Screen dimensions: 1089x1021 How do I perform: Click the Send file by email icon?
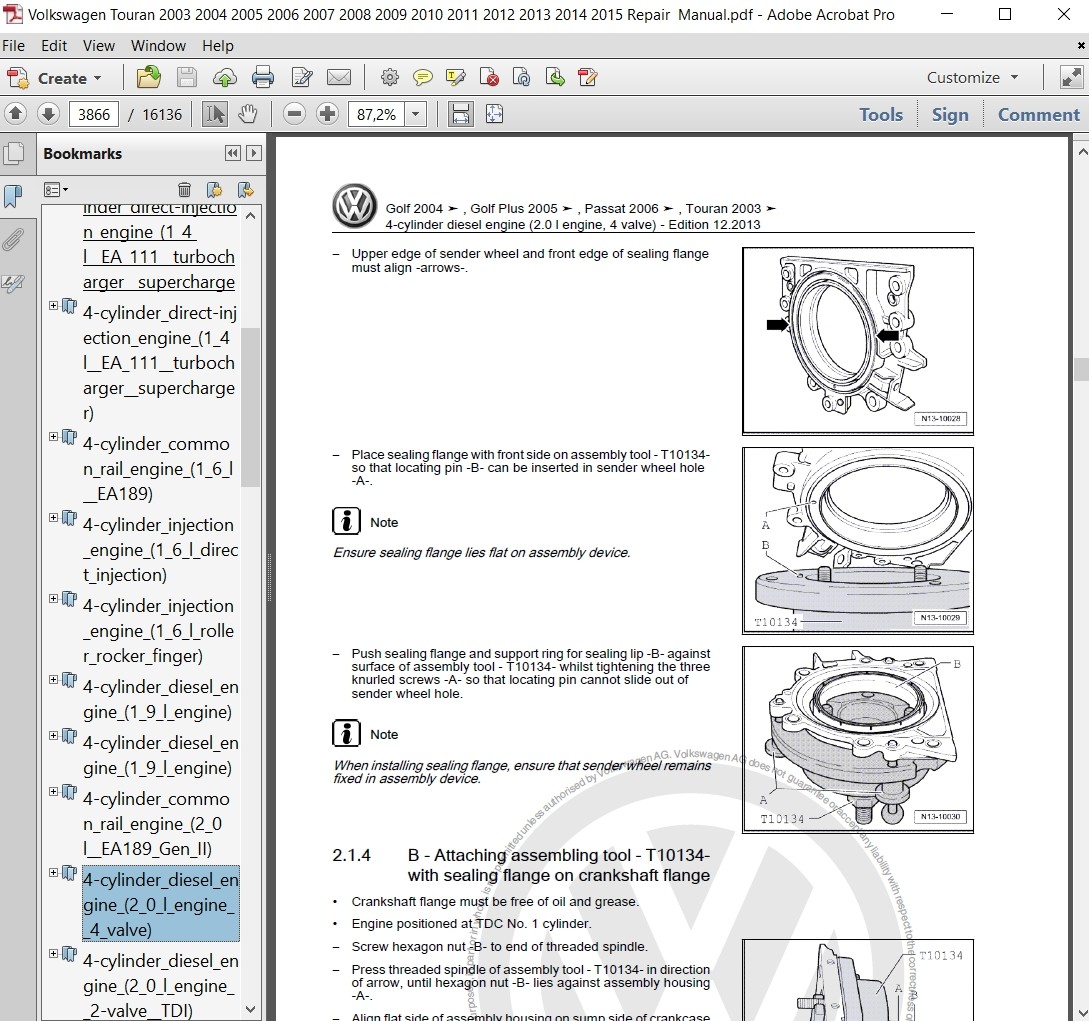coord(339,78)
